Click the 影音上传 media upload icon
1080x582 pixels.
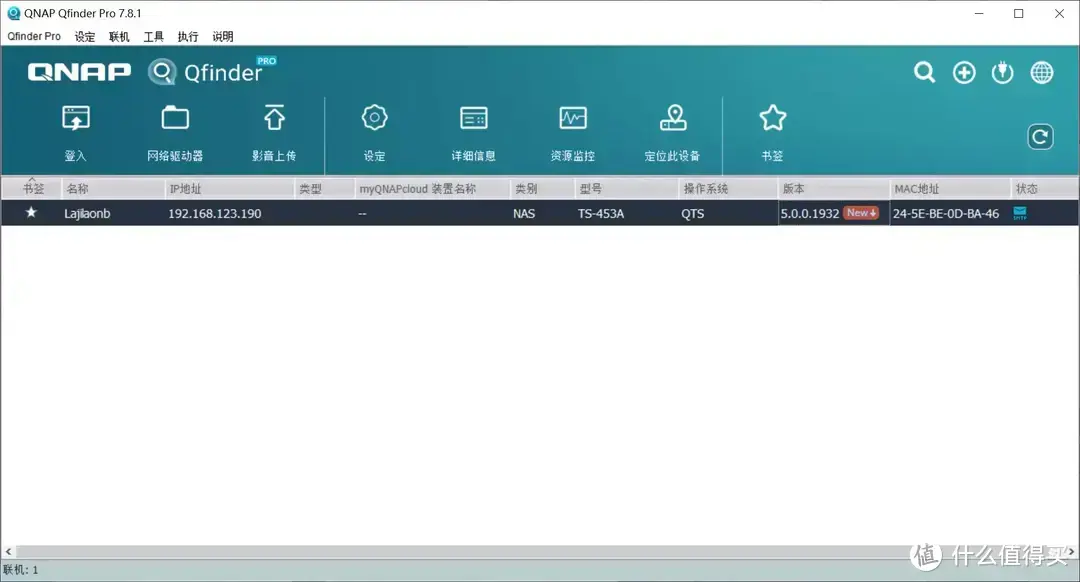pos(274,130)
